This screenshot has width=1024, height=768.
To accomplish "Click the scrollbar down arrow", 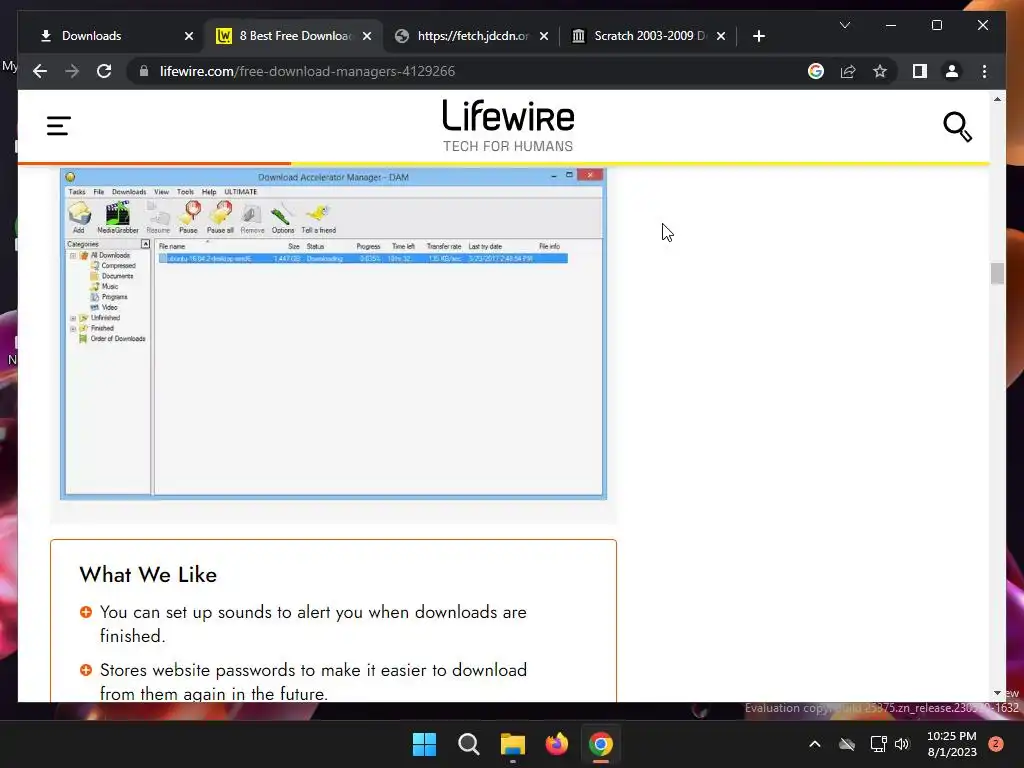I will pyautogui.click(x=997, y=694).
